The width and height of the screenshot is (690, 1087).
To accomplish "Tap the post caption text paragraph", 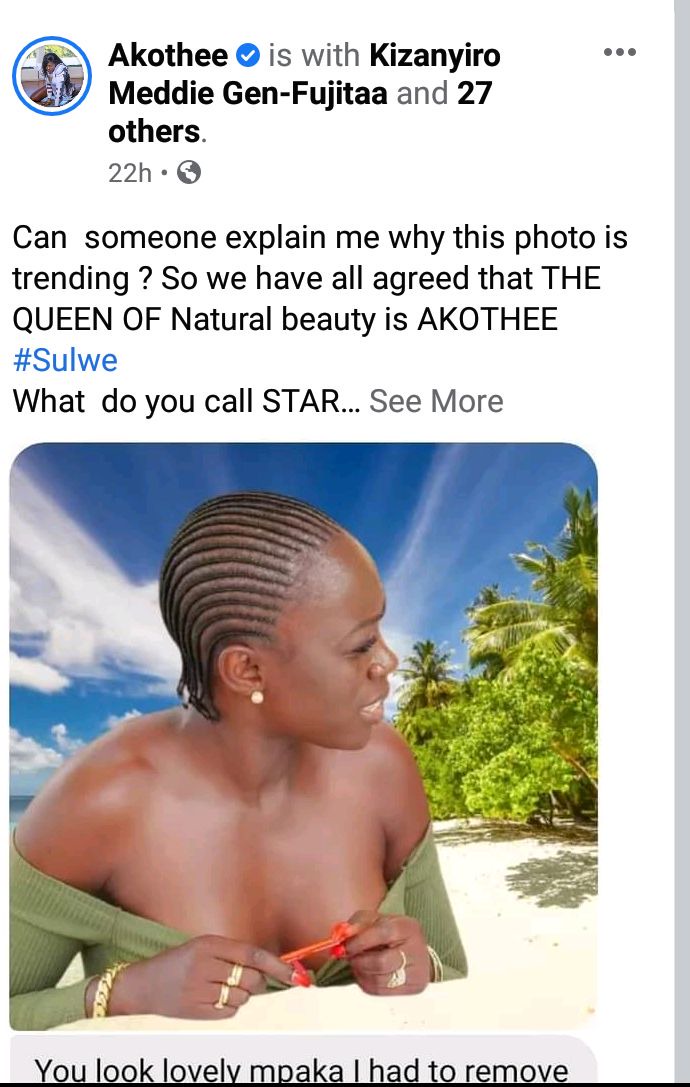I will tap(320, 319).
